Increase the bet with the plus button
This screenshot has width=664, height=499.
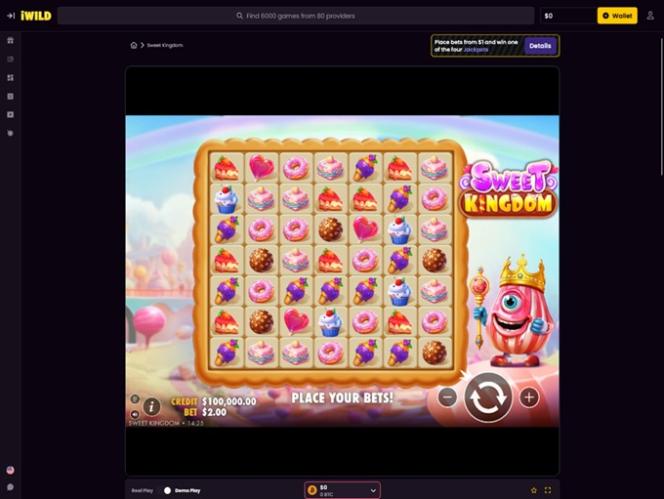529,397
